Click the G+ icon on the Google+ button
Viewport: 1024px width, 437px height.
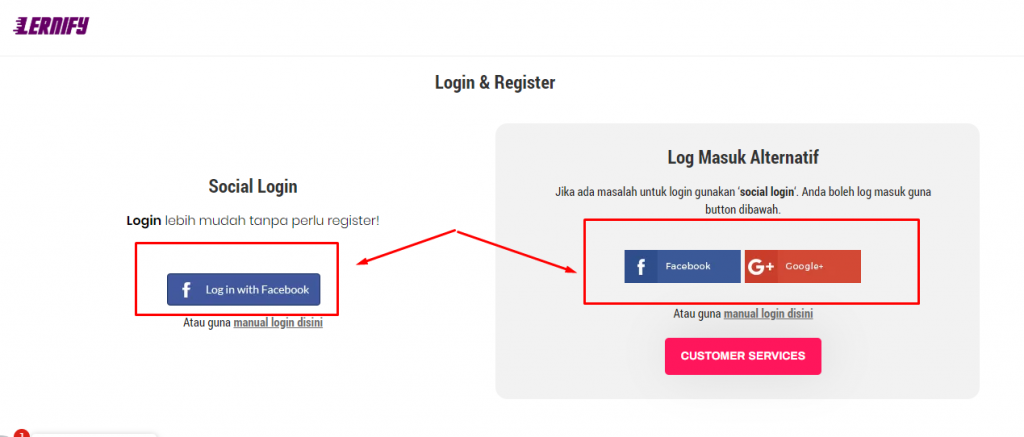(x=761, y=267)
